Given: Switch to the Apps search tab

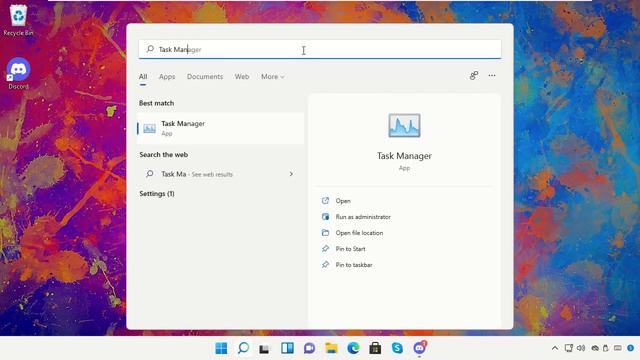Looking at the screenshot, I should click(x=167, y=77).
